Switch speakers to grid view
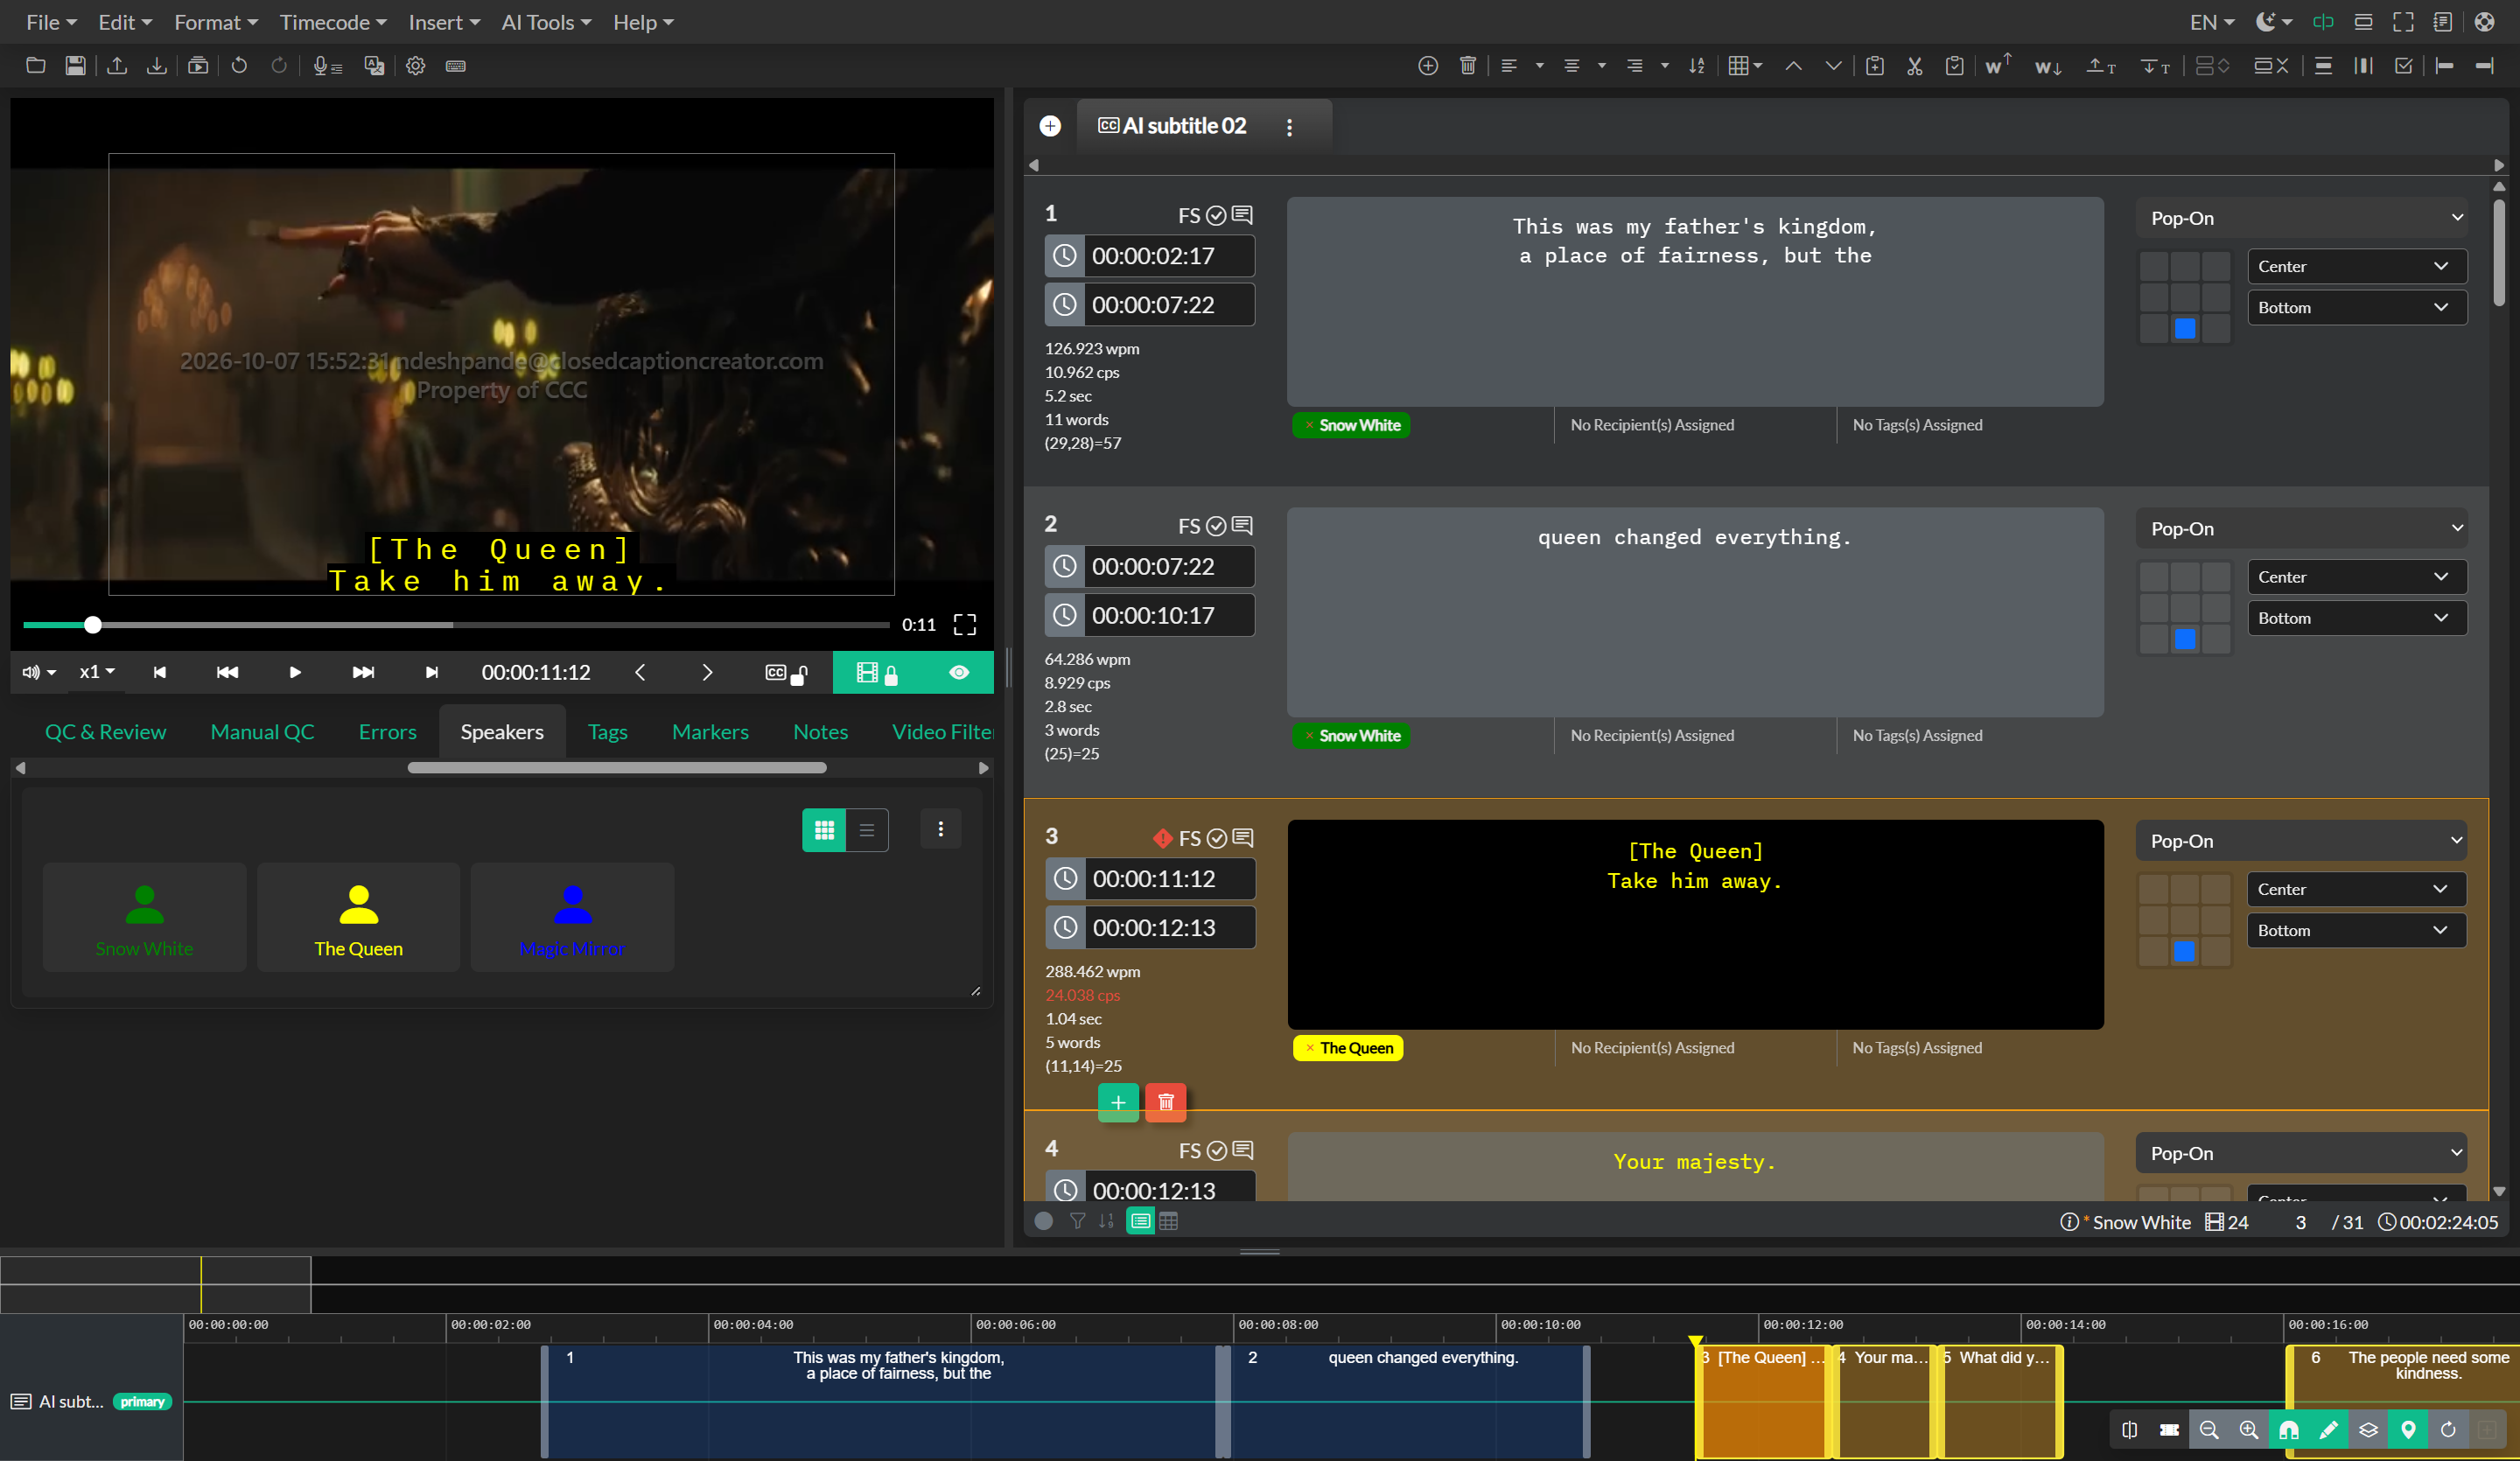Screen dimensions: 2520x1461 pos(824,830)
